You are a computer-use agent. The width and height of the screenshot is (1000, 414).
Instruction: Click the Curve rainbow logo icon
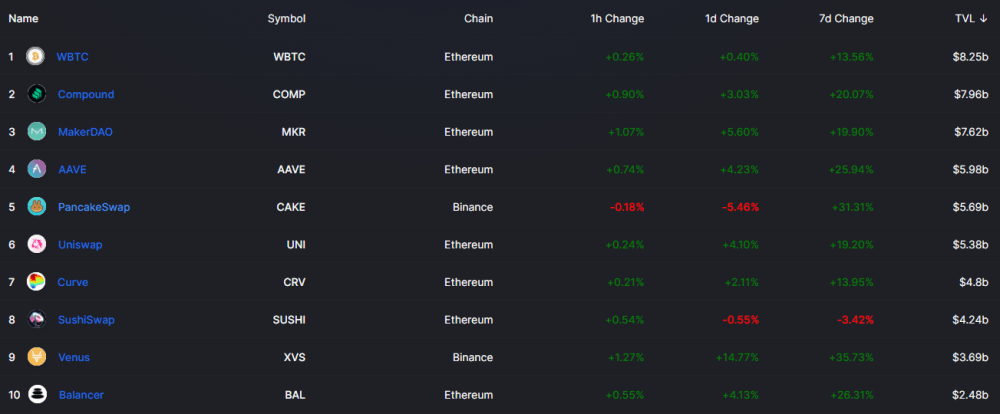[36, 282]
